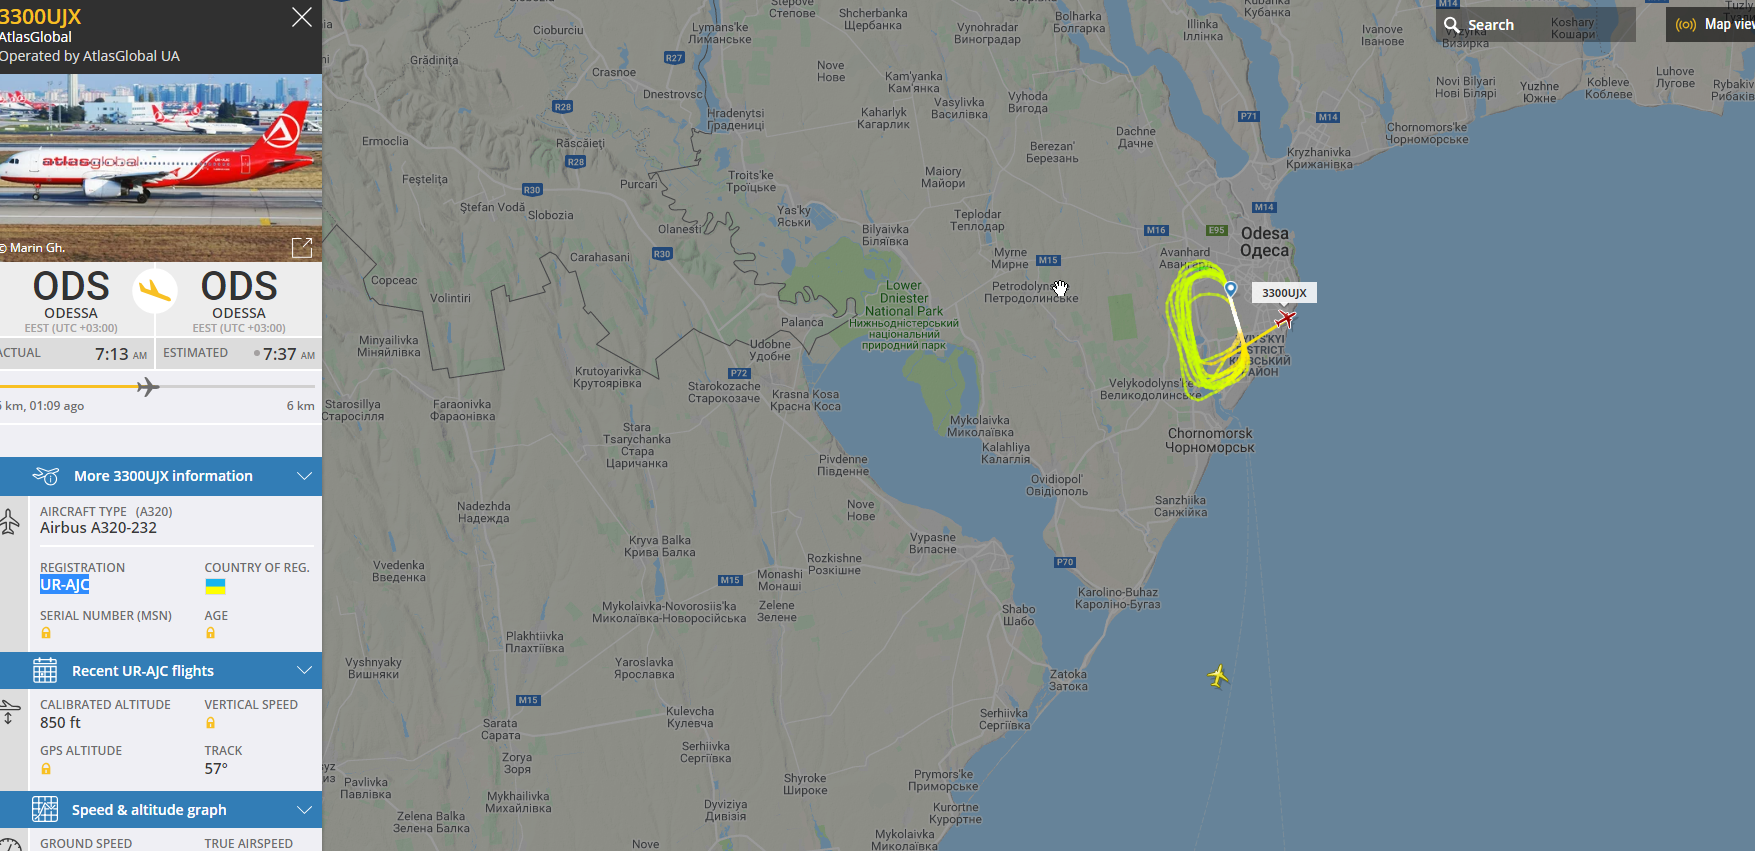The height and width of the screenshot is (851, 1755).
Task: Click the radar Map view icon
Action: [1686, 25]
